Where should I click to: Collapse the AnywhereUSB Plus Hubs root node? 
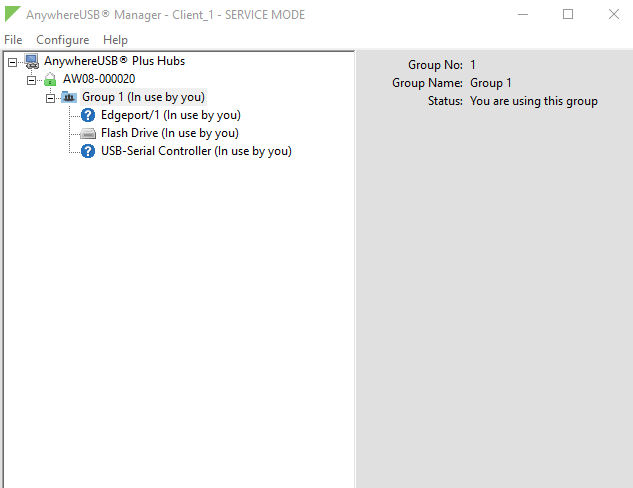[13, 62]
